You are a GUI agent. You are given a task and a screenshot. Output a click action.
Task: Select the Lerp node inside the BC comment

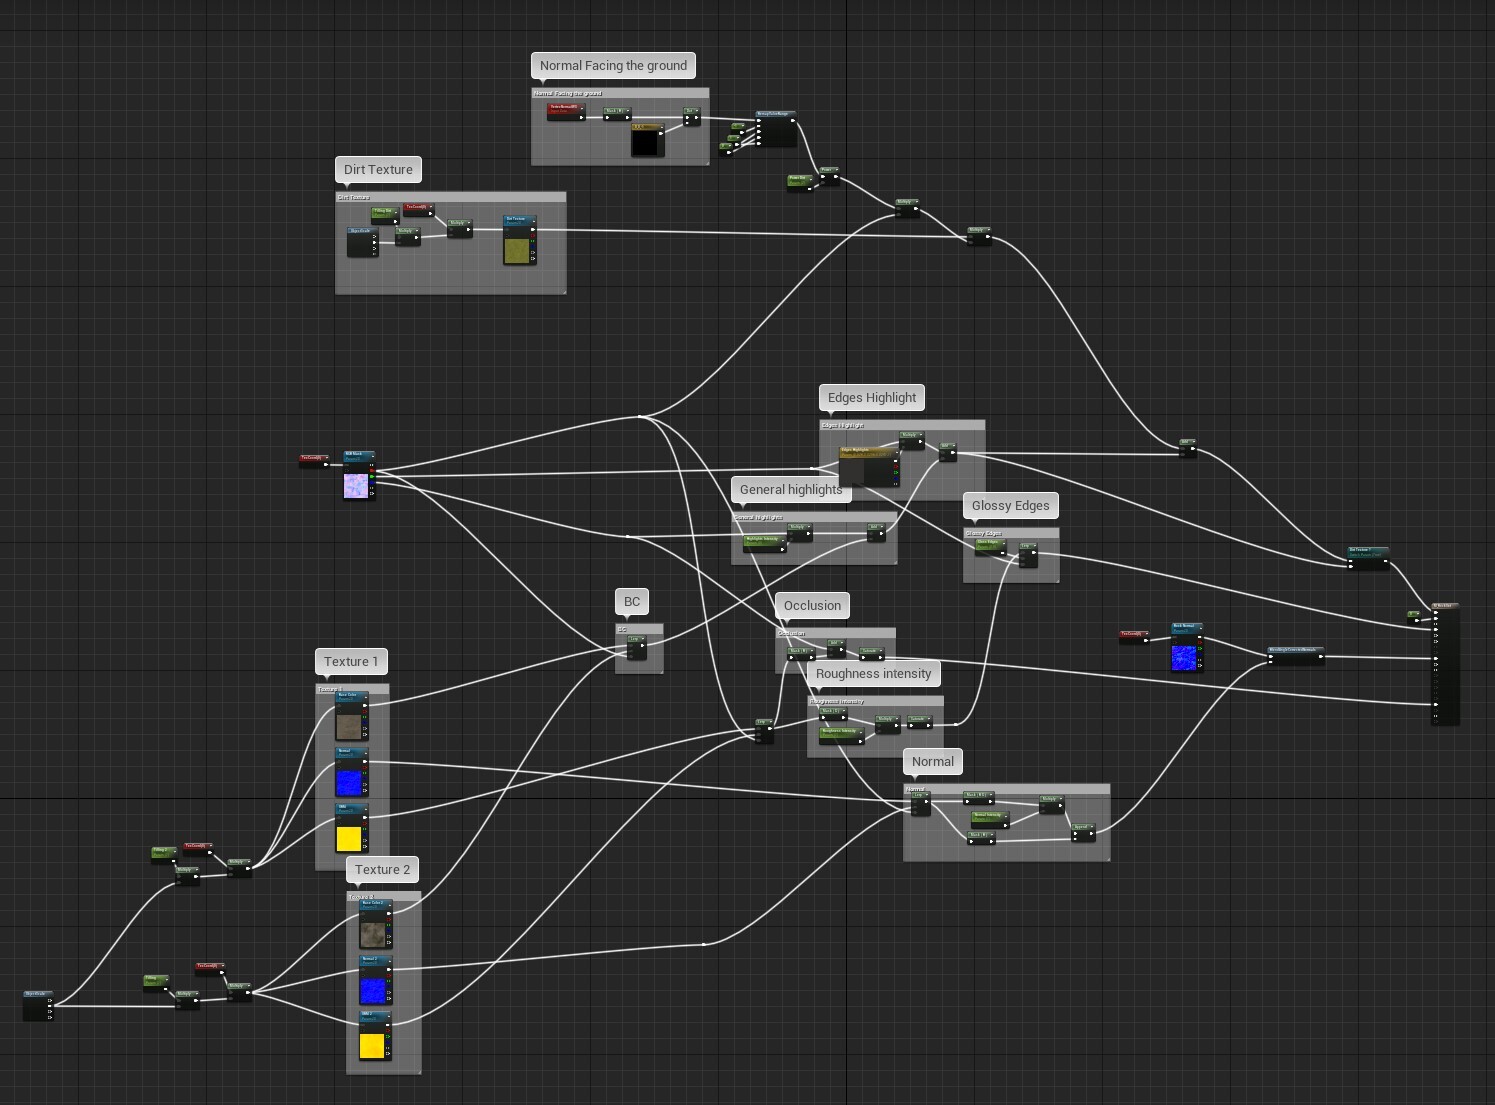[x=636, y=640]
